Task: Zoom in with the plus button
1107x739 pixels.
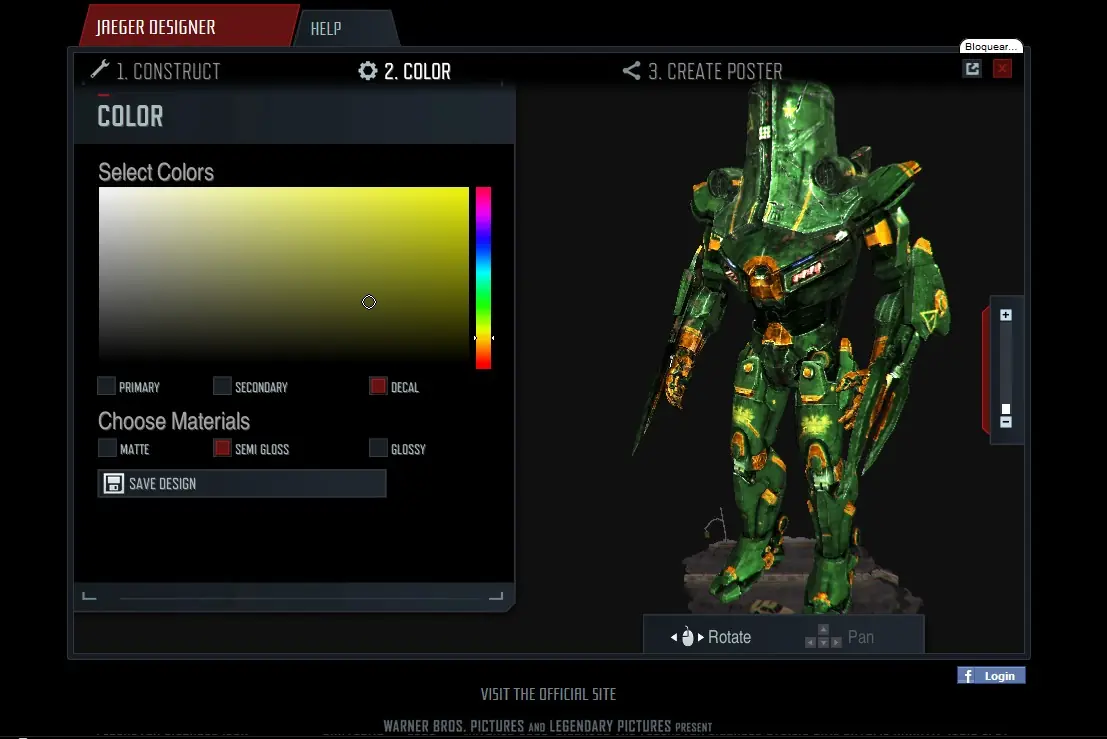Action: [x=1006, y=315]
